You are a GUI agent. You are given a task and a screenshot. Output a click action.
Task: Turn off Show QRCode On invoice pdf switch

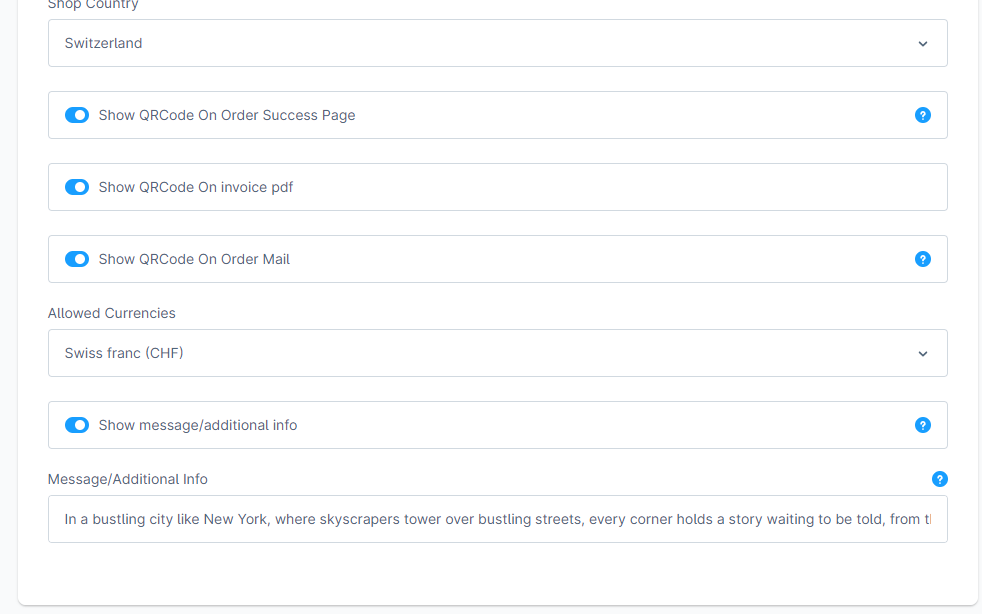coord(77,187)
